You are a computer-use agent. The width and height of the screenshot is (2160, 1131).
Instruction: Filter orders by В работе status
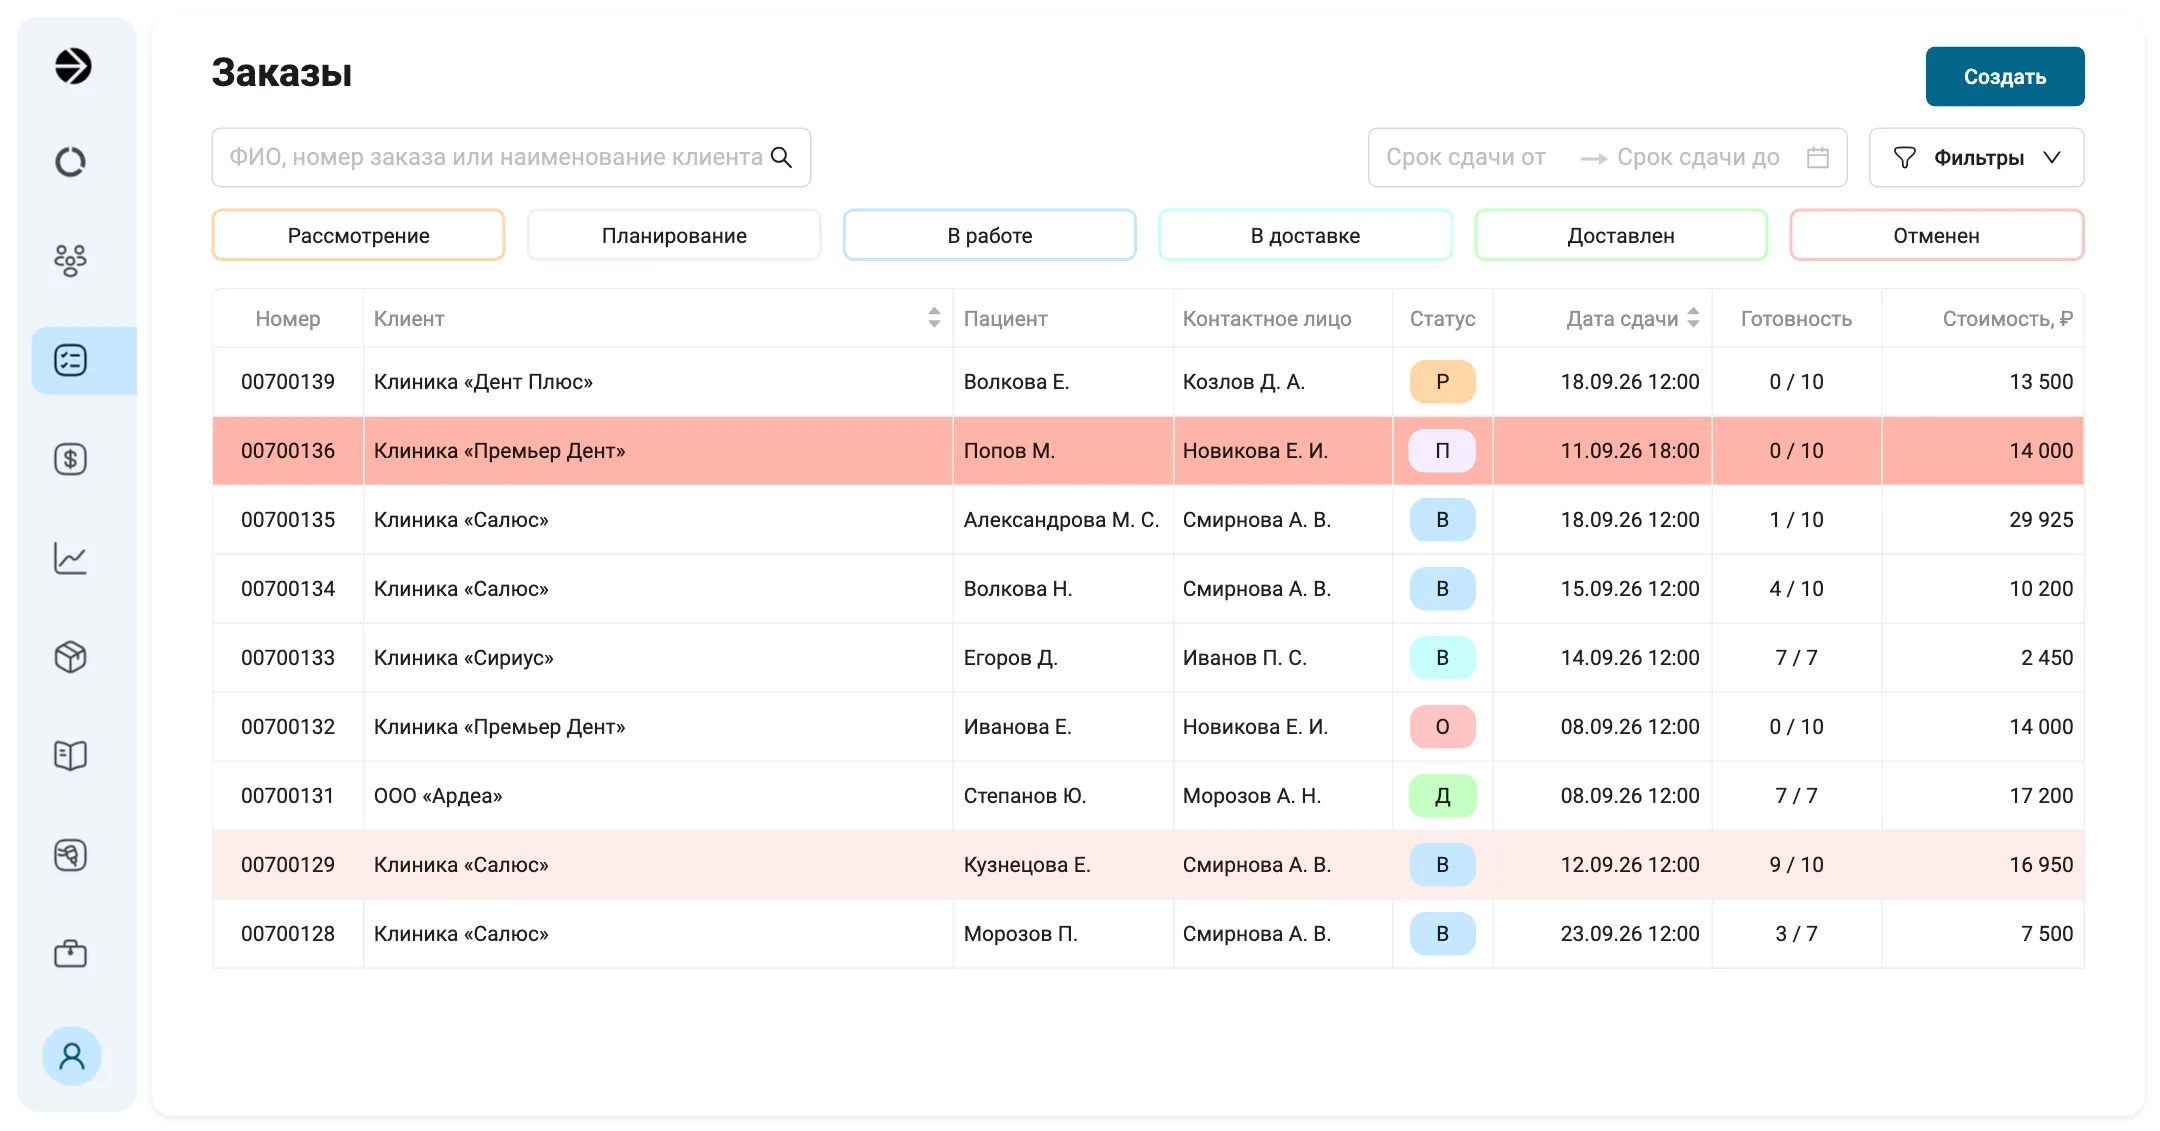[990, 235]
